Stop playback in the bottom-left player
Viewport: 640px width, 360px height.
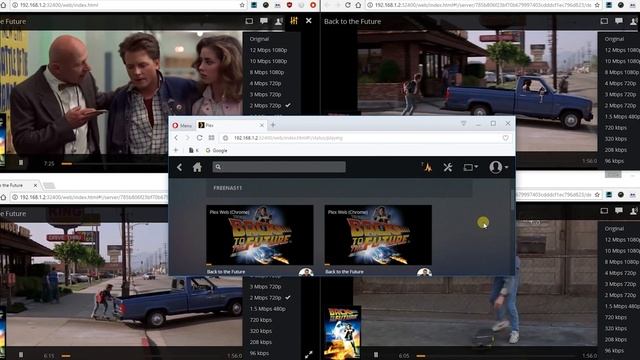pos(21,355)
